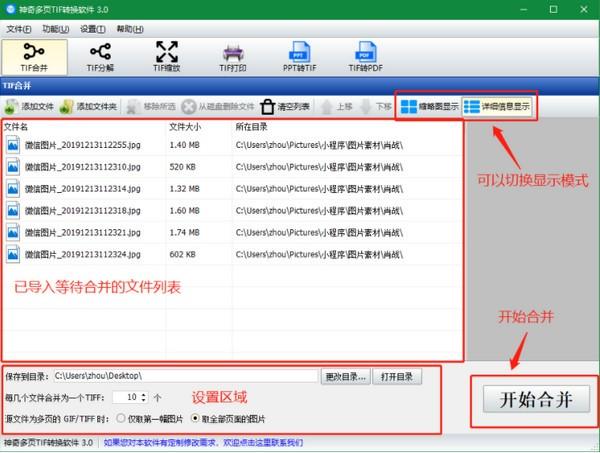Clear the list with 清空列表 trash icon

pos(285,107)
